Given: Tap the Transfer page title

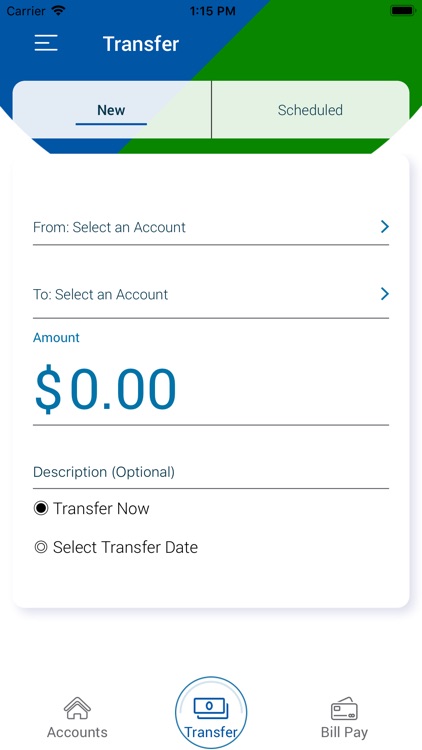Looking at the screenshot, I should pos(141,44).
